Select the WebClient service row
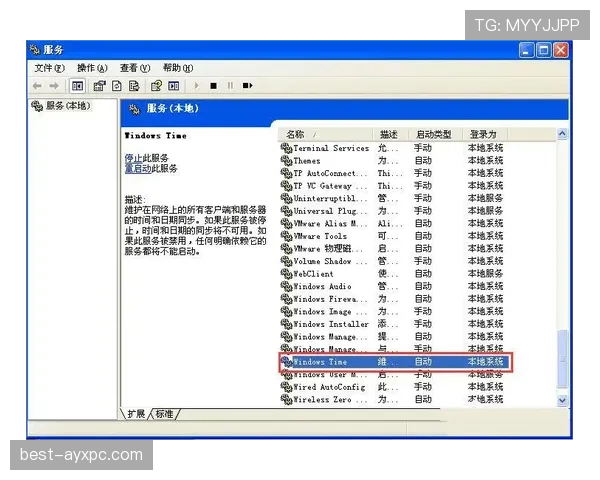This screenshot has width=600, height=480. click(x=393, y=274)
